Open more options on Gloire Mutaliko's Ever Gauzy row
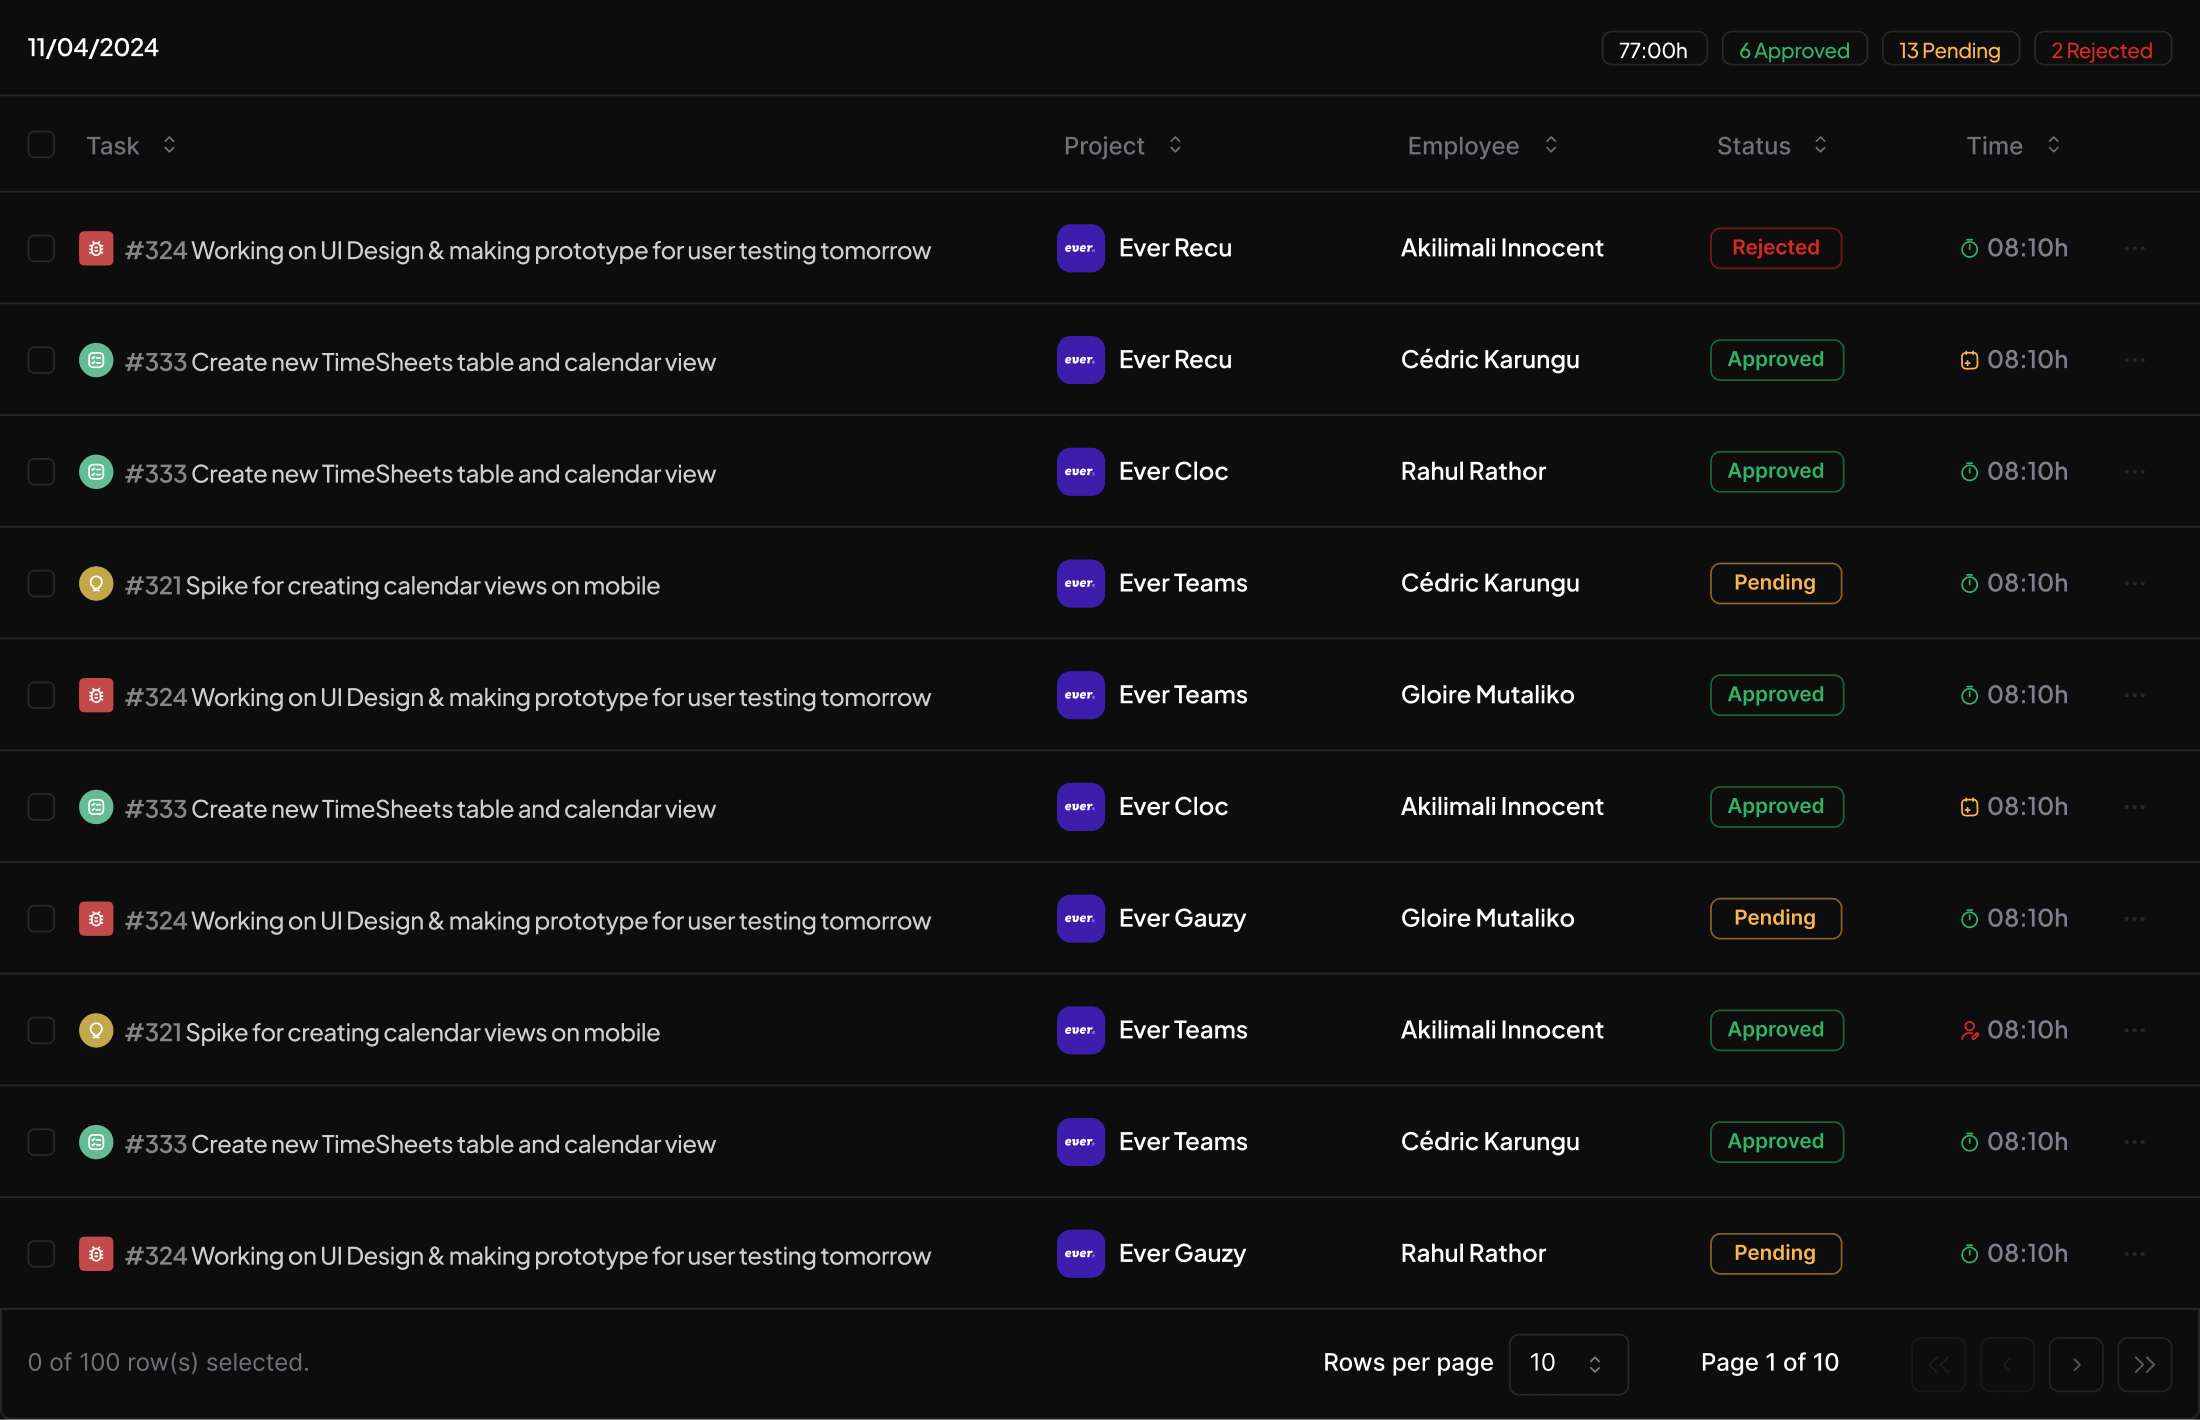 (2134, 919)
